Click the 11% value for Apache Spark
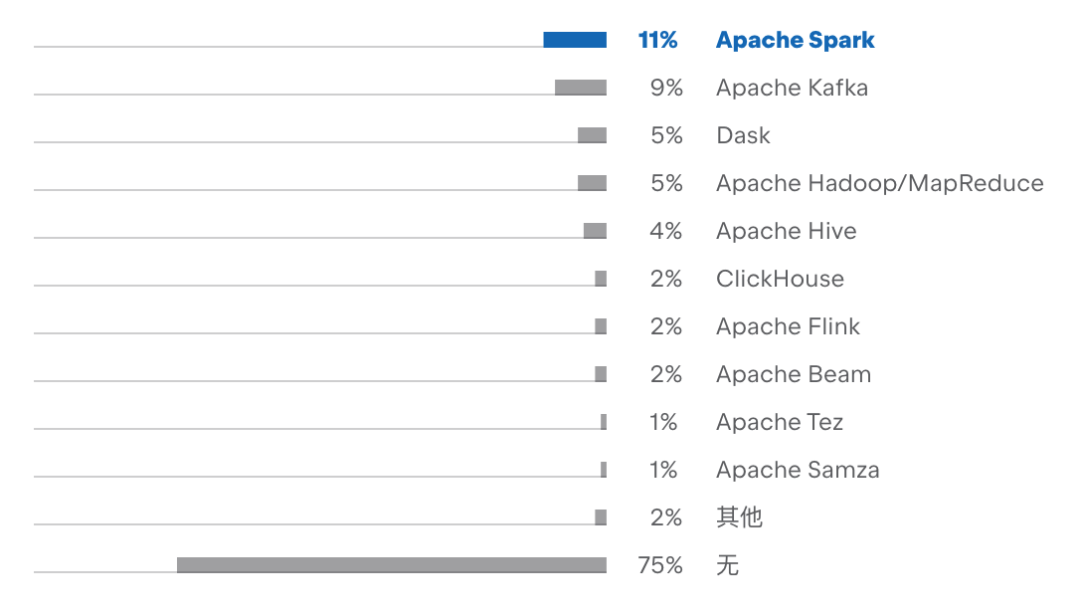This screenshot has width=1080, height=615. (x=658, y=41)
